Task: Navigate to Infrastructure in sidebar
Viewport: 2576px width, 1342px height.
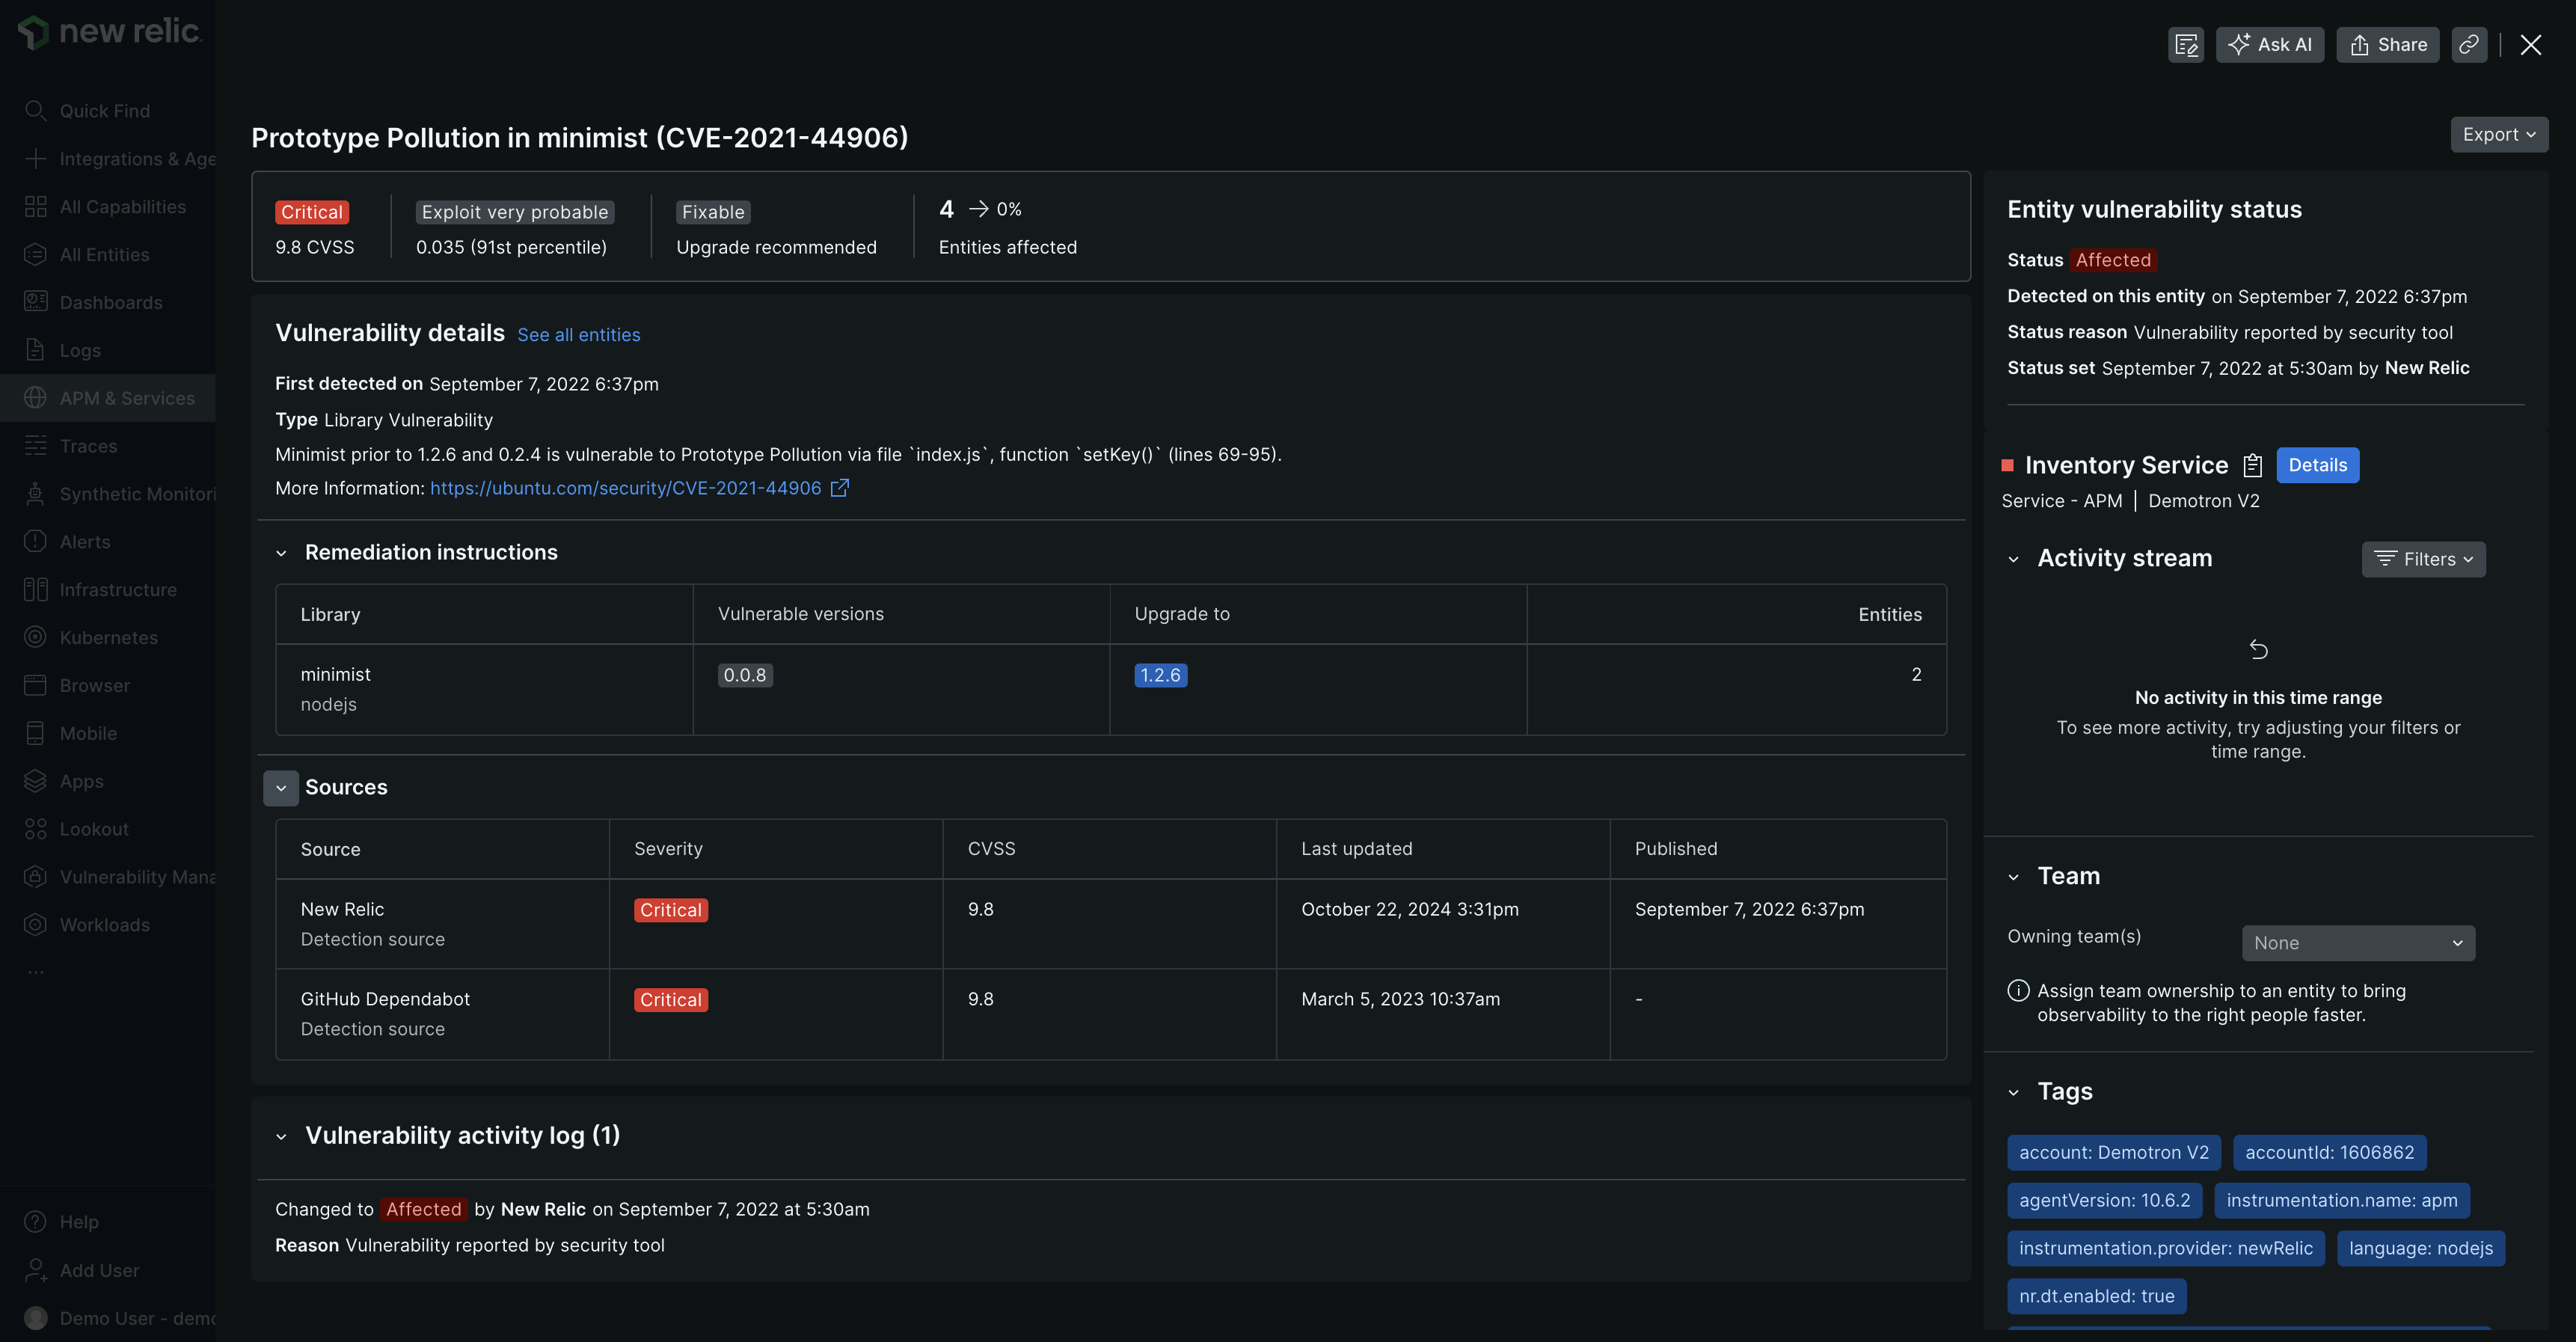Action: coord(108,590)
